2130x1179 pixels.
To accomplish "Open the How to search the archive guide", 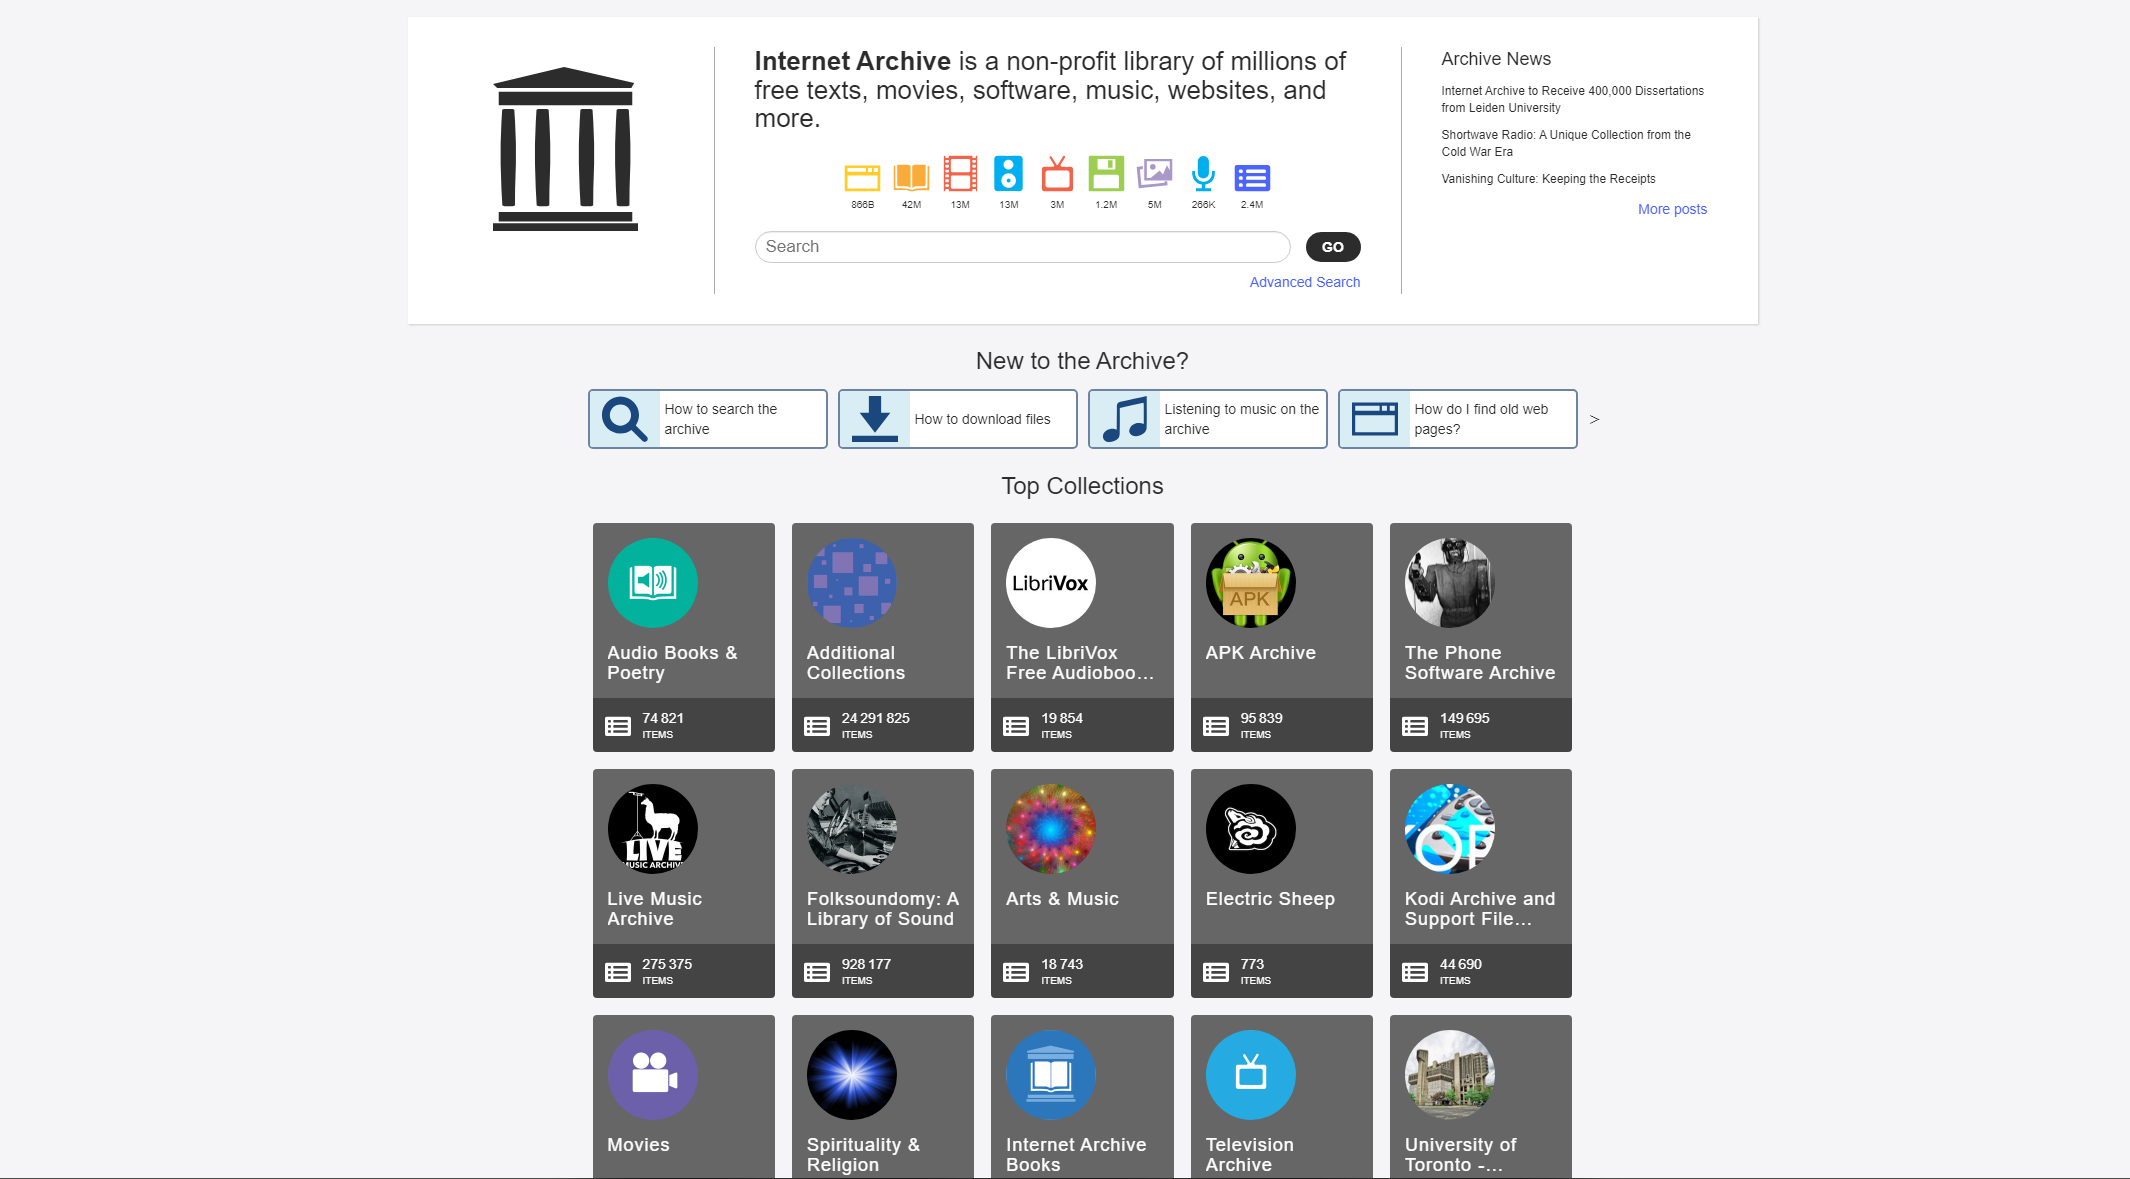I will click(x=707, y=419).
